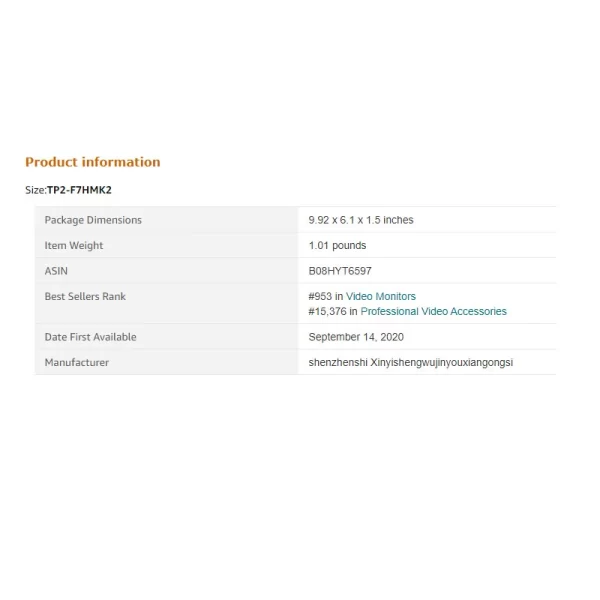Open the Video Monitors category link
The image size is (600, 600).
pyautogui.click(x=381, y=297)
